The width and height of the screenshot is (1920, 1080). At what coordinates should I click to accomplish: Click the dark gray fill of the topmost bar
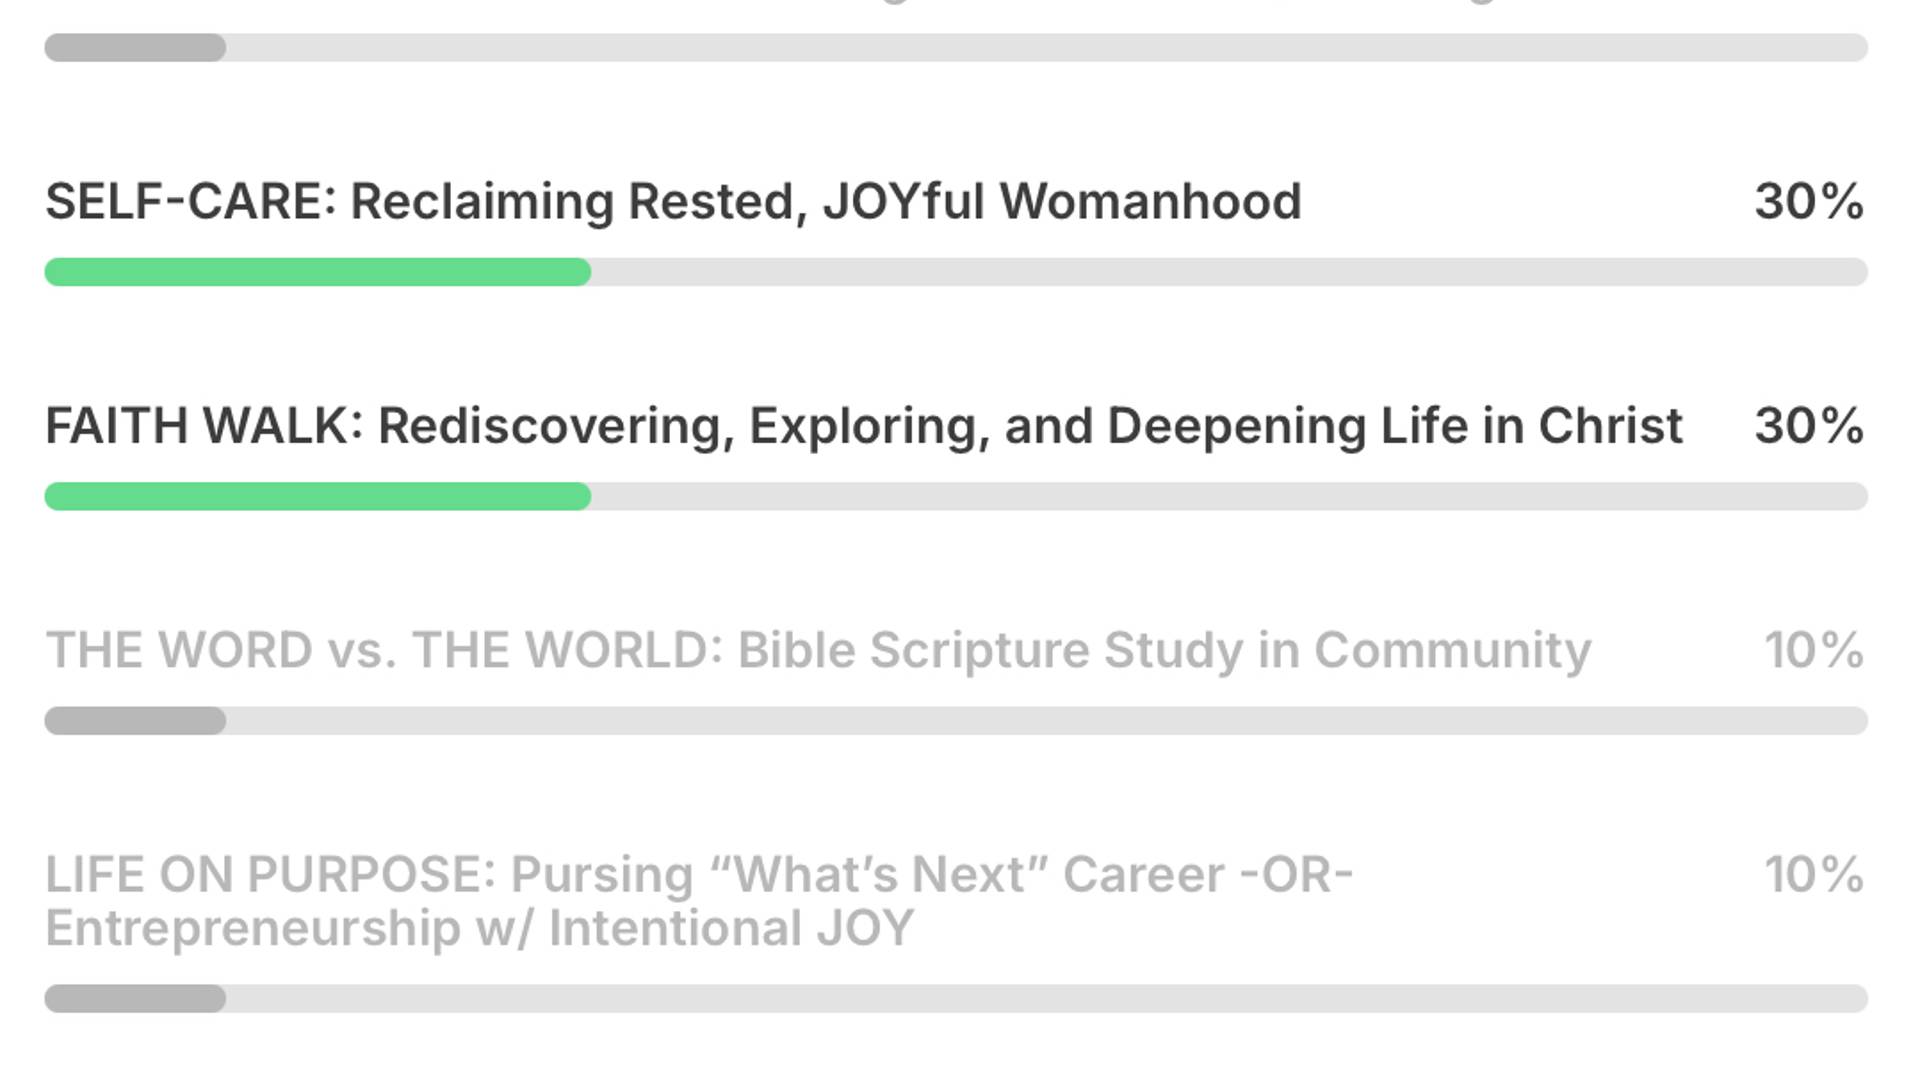135,48
